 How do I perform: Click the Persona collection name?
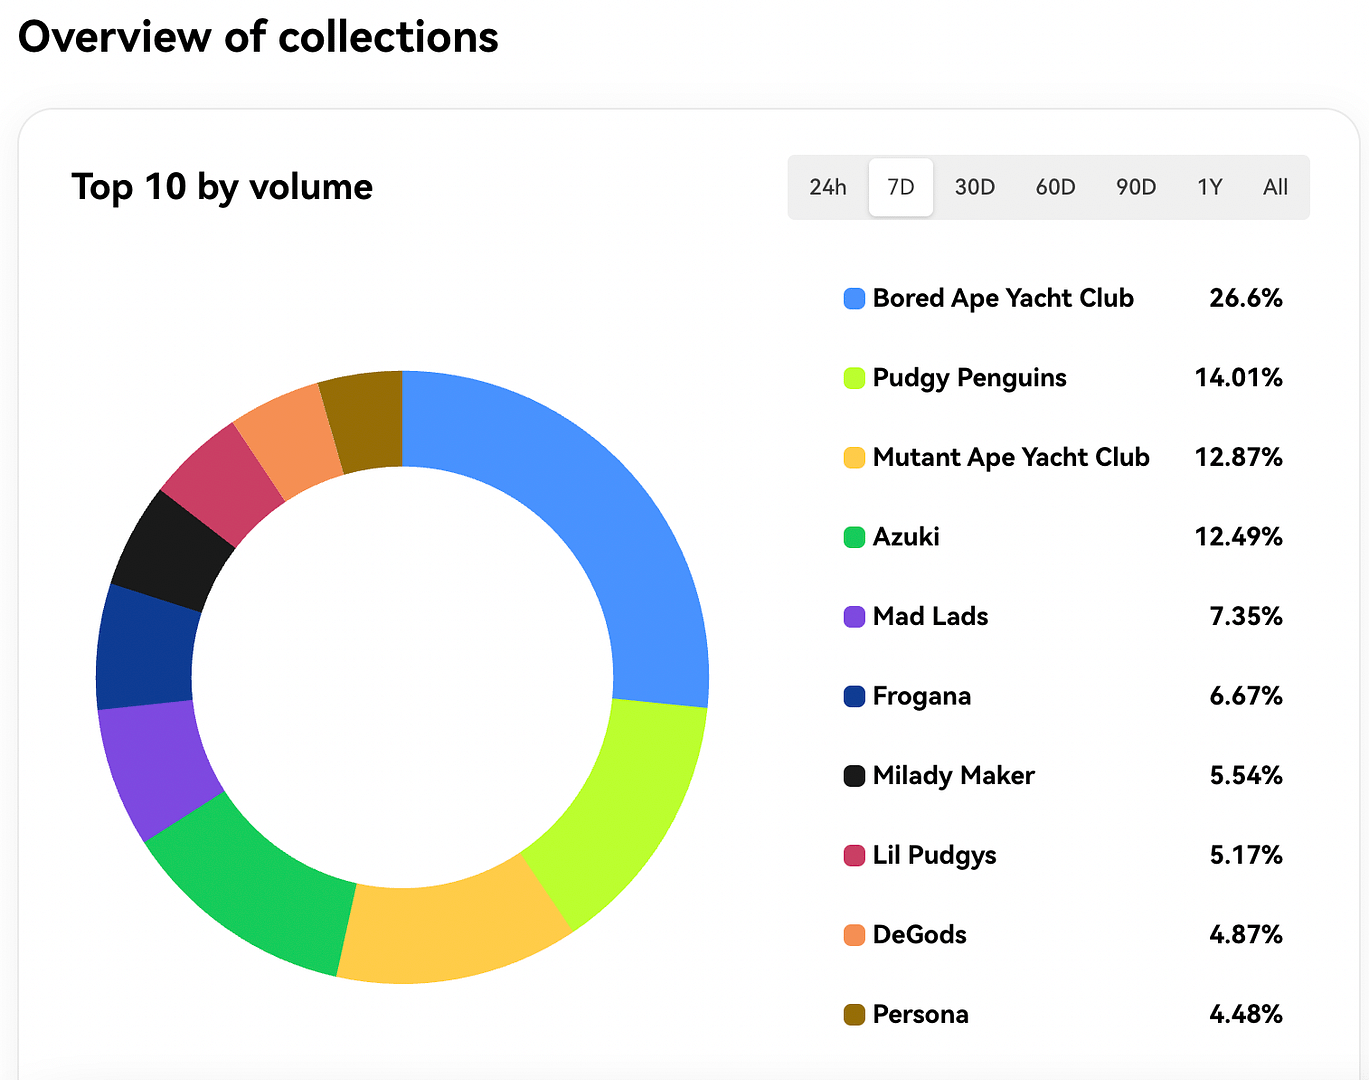coord(920,1014)
